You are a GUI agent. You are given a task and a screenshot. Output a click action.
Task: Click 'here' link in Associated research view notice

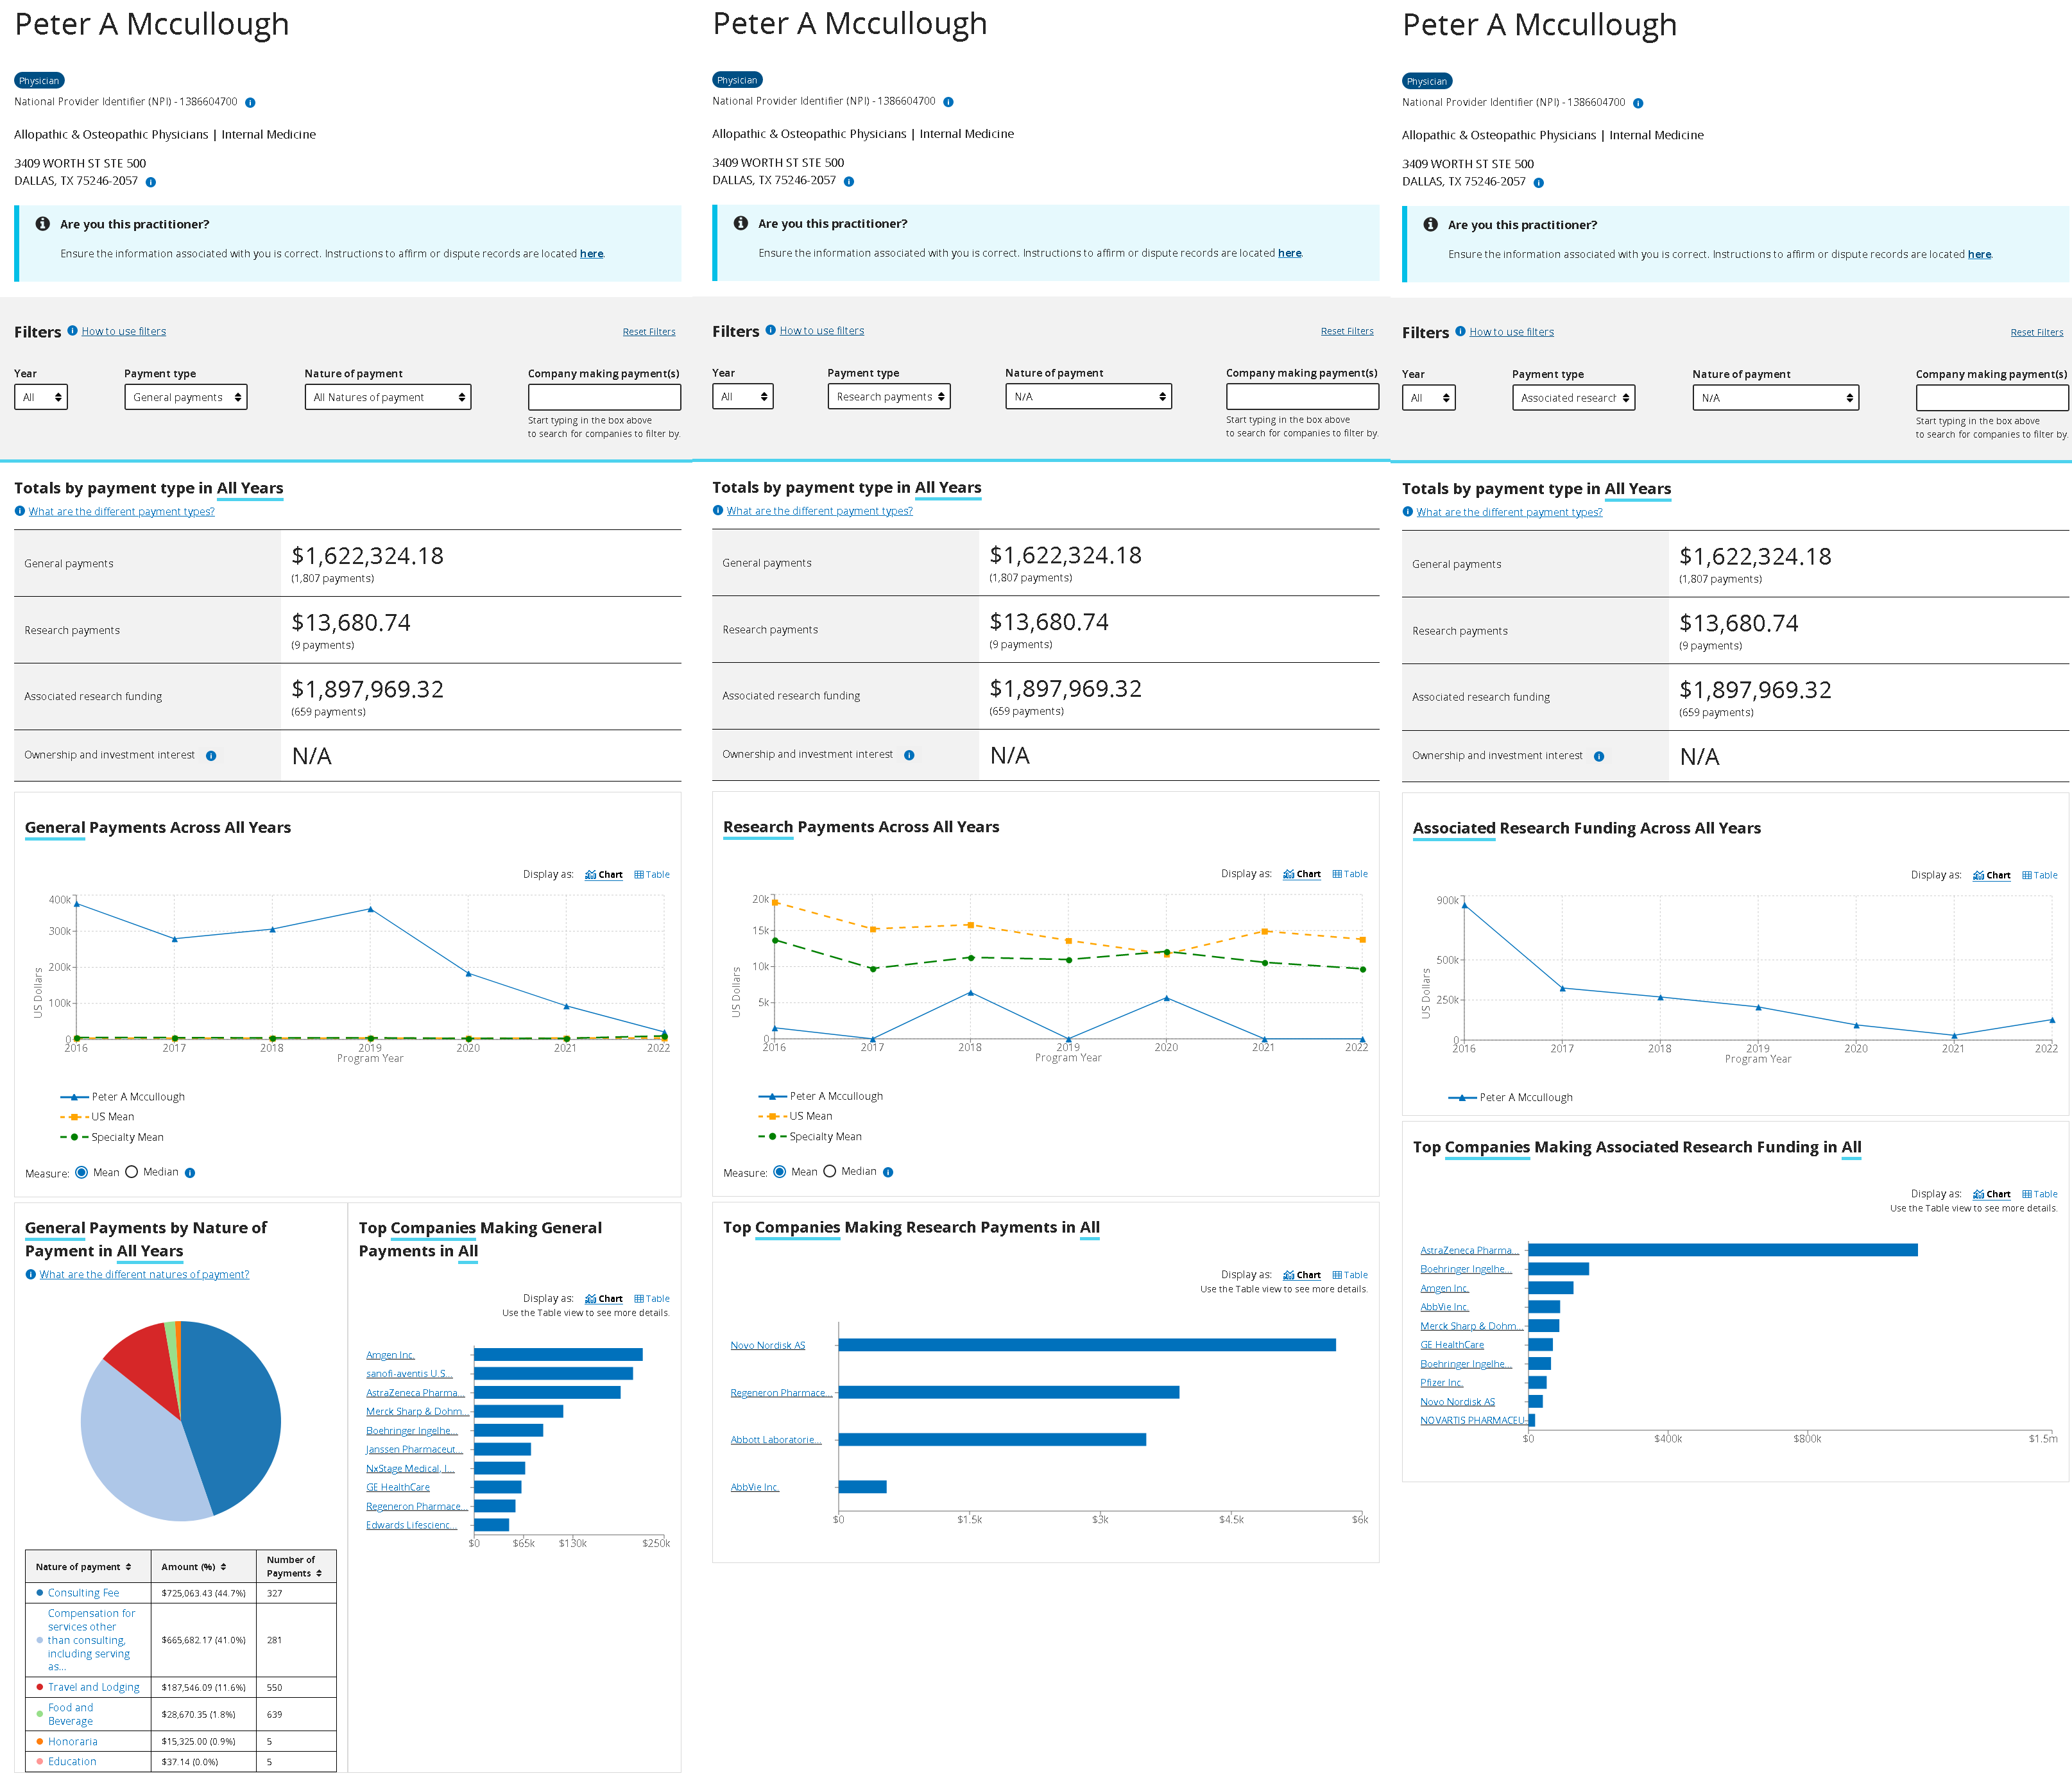1979,254
